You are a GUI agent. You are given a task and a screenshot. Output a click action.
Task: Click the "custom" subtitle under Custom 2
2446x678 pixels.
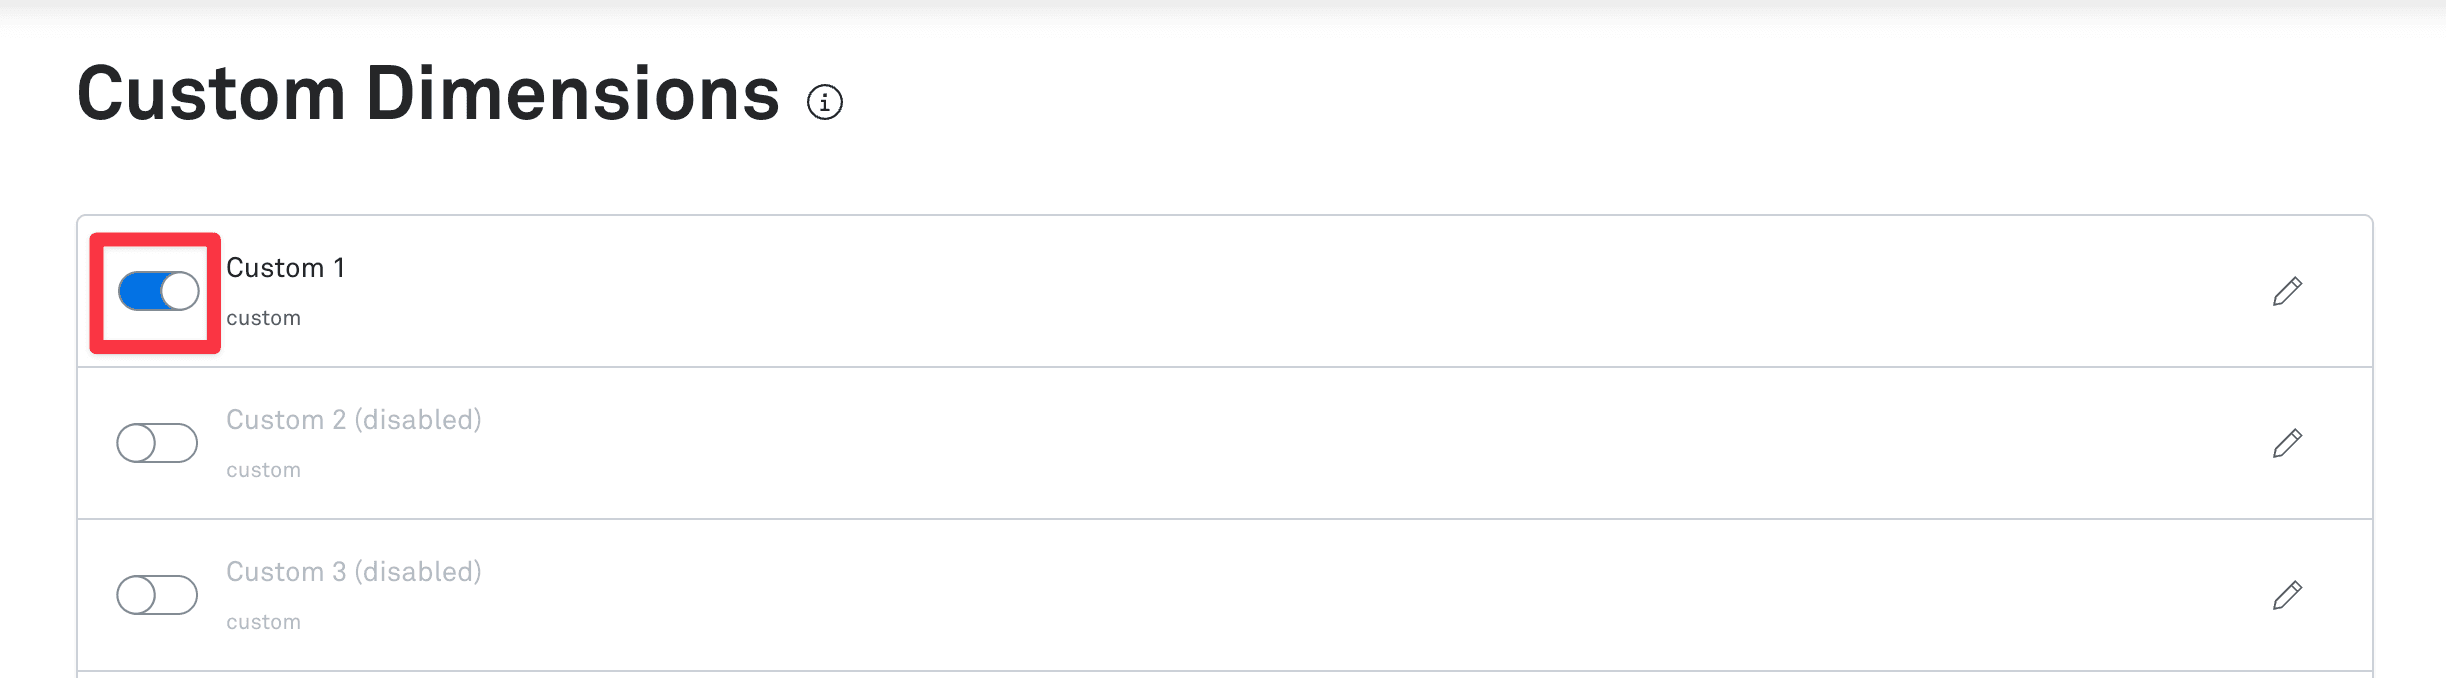(263, 470)
